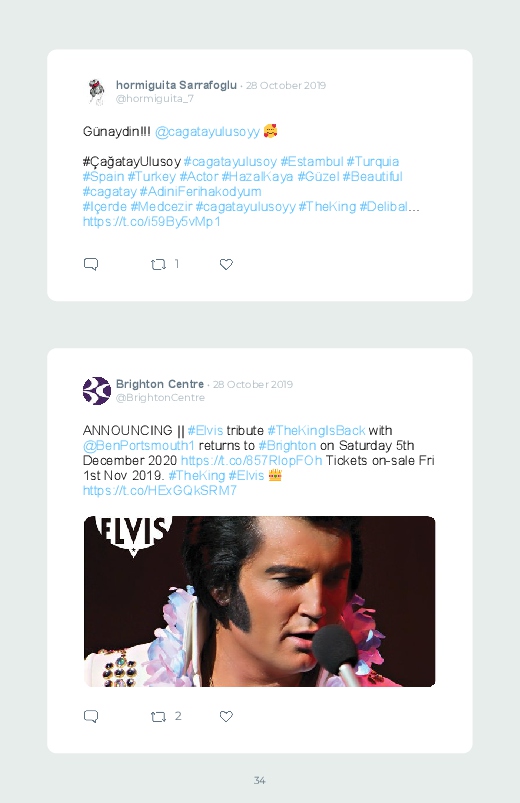Click the @hormiguita_7 handle
520x803 pixels.
coord(155,98)
